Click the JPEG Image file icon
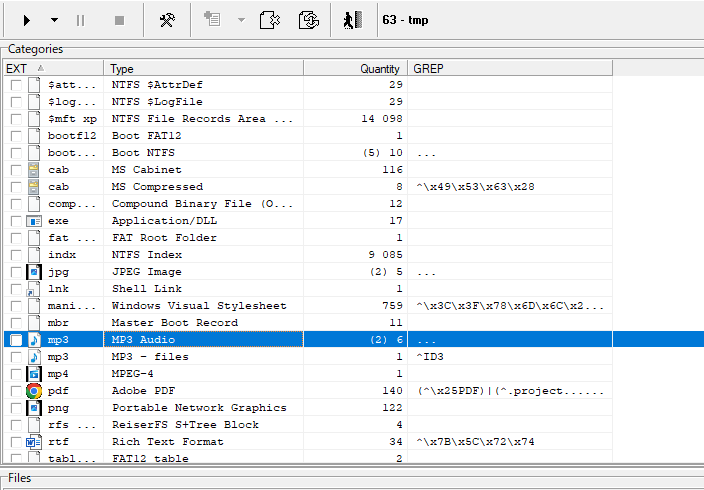704x490 pixels. tap(34, 272)
